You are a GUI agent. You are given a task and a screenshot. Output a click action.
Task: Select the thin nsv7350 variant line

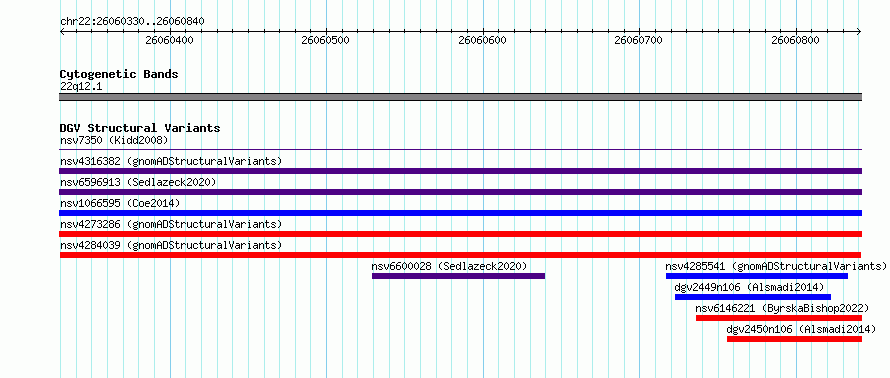tap(461, 150)
